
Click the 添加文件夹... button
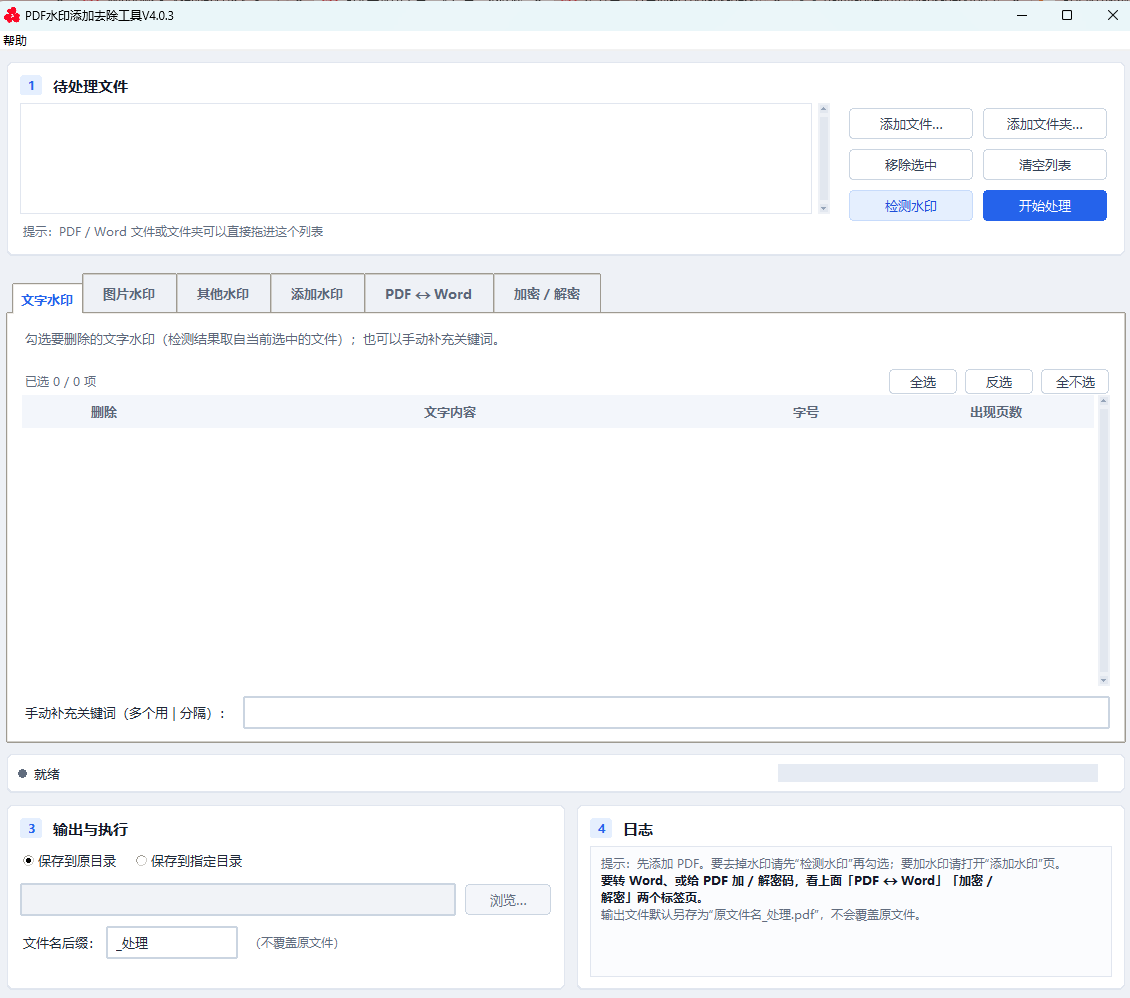[1044, 124]
